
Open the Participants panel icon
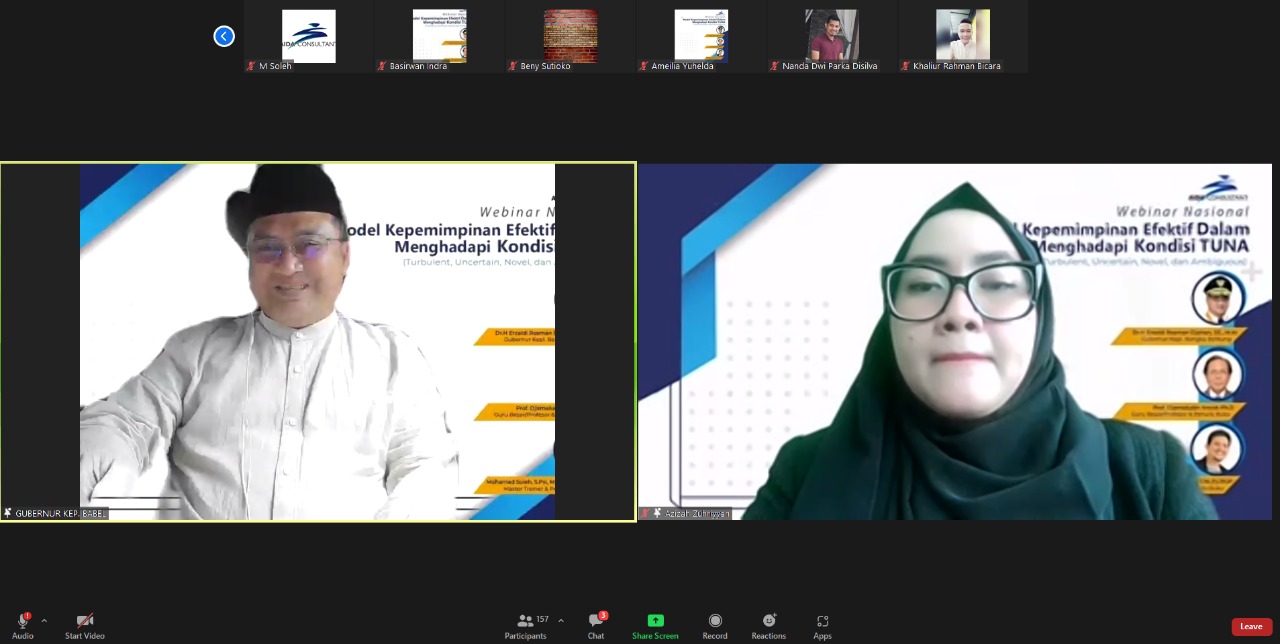[525, 621]
